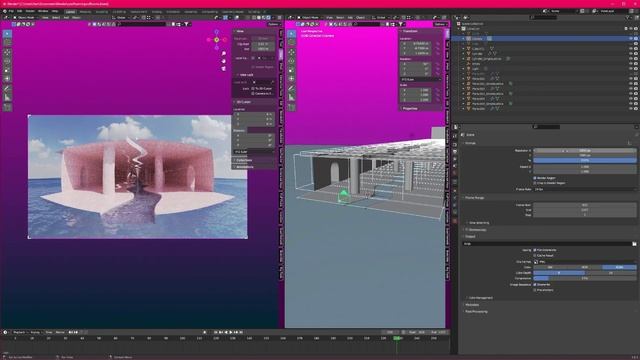The width and height of the screenshot is (640, 360).
Task: Click the output path folder browse icon
Action: coord(634,244)
